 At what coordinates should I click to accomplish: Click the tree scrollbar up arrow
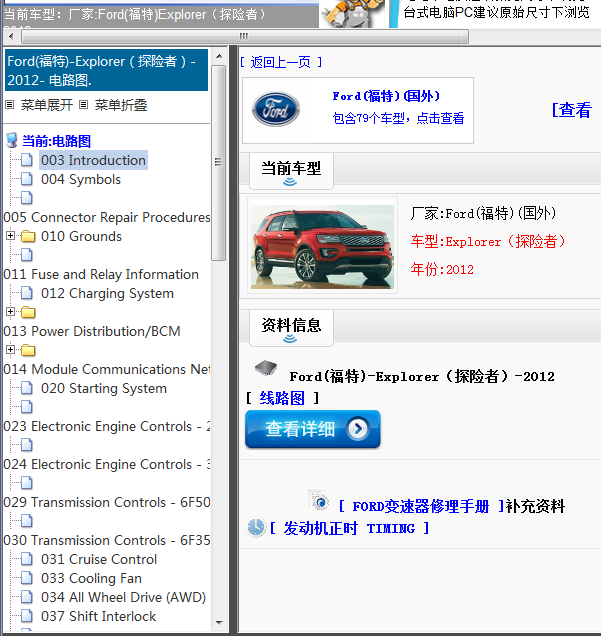pos(219,56)
